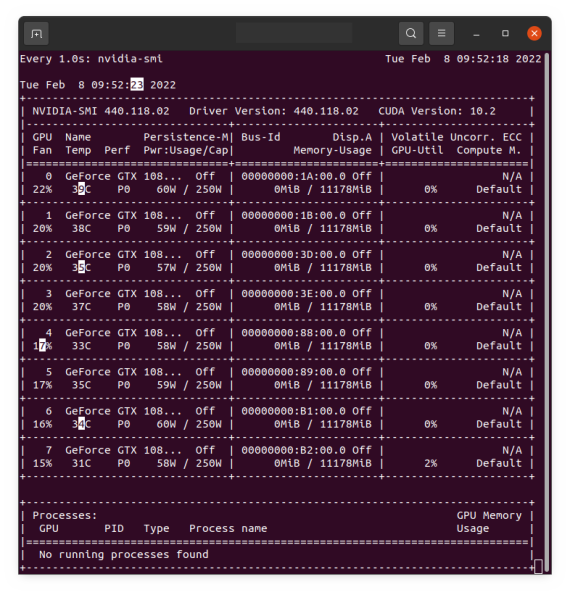The image size is (570, 595).
Task: Click the 38C temperature value
Action: (x=82, y=228)
